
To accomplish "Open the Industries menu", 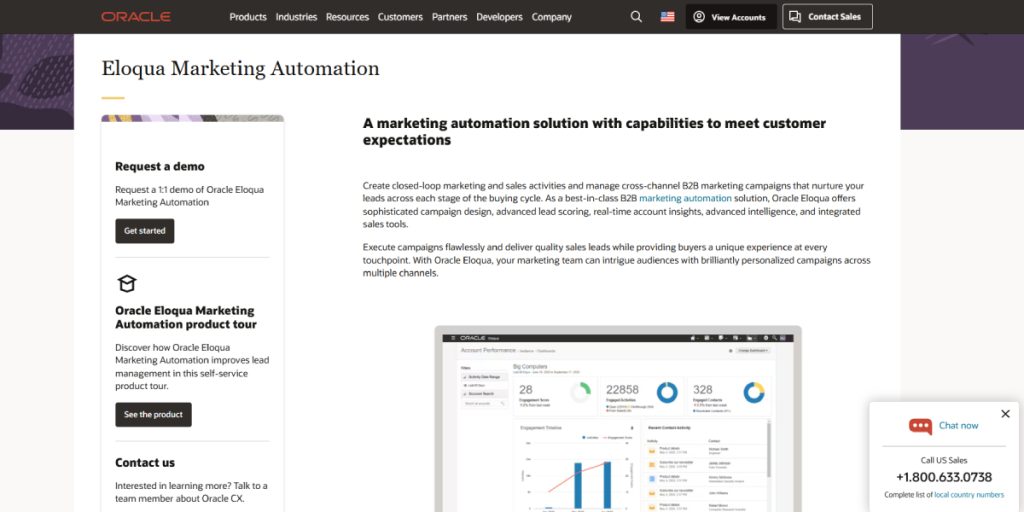I will click(x=296, y=17).
